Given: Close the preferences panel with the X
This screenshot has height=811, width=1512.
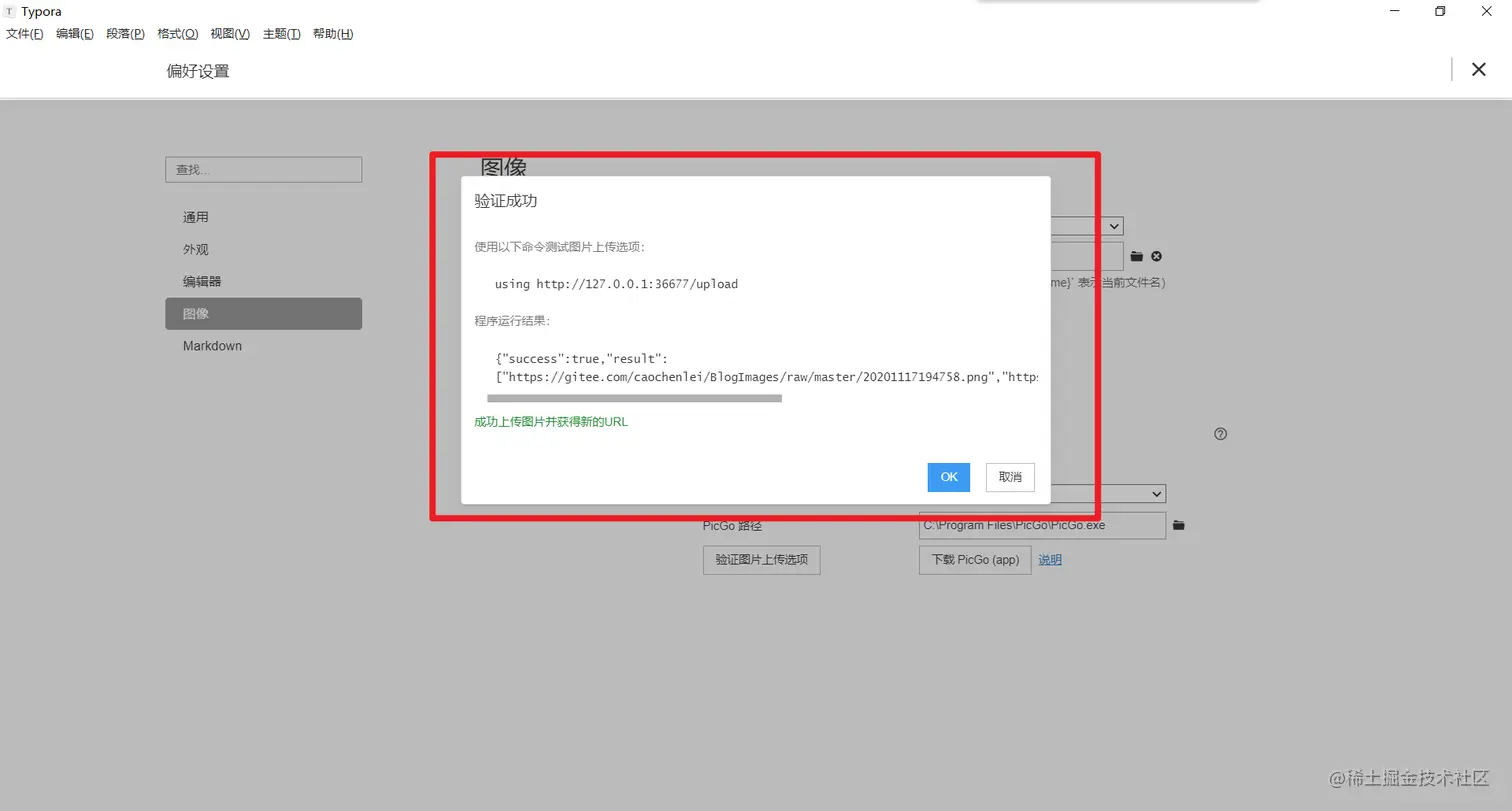Looking at the screenshot, I should [x=1478, y=69].
